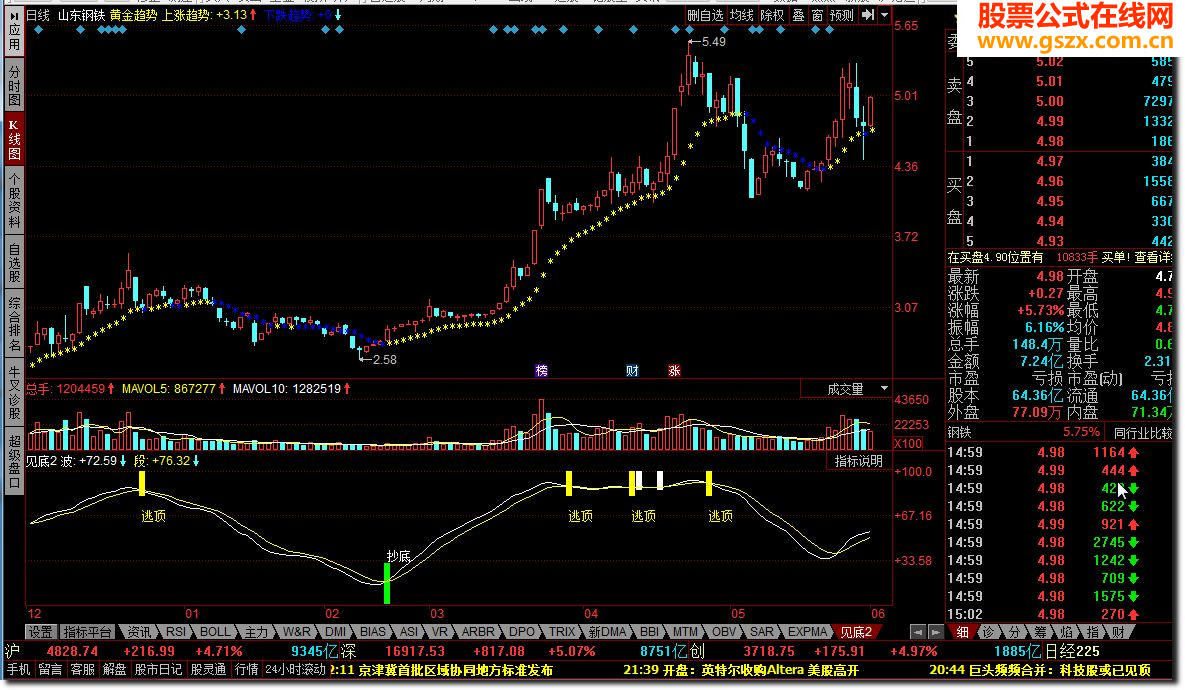Switch to the BOLL indicator tab

click(215, 632)
